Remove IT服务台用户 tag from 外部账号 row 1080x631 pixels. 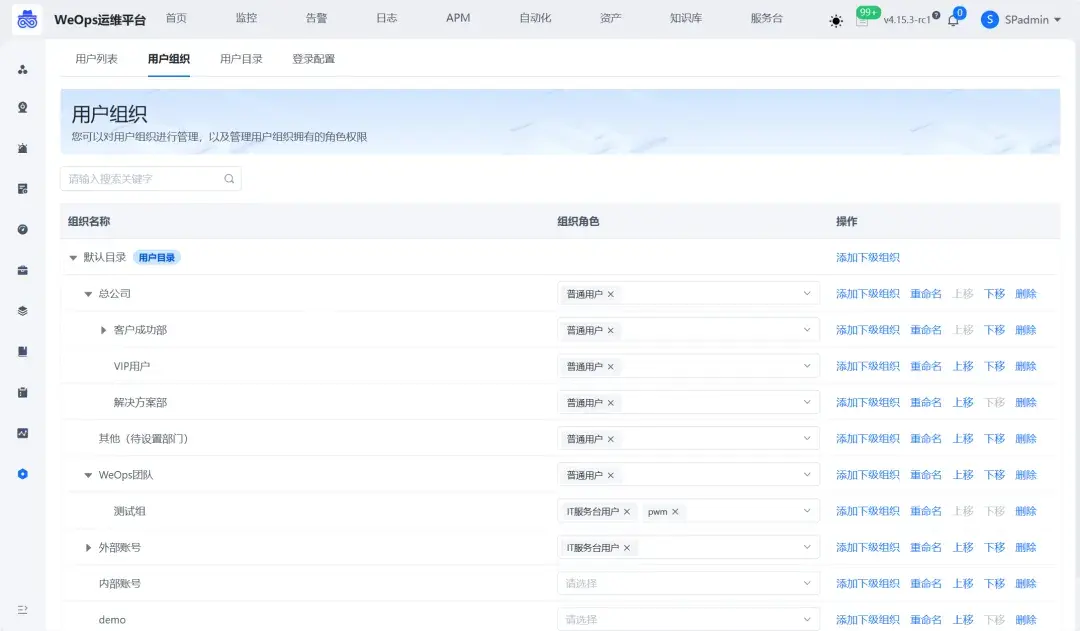(x=627, y=548)
